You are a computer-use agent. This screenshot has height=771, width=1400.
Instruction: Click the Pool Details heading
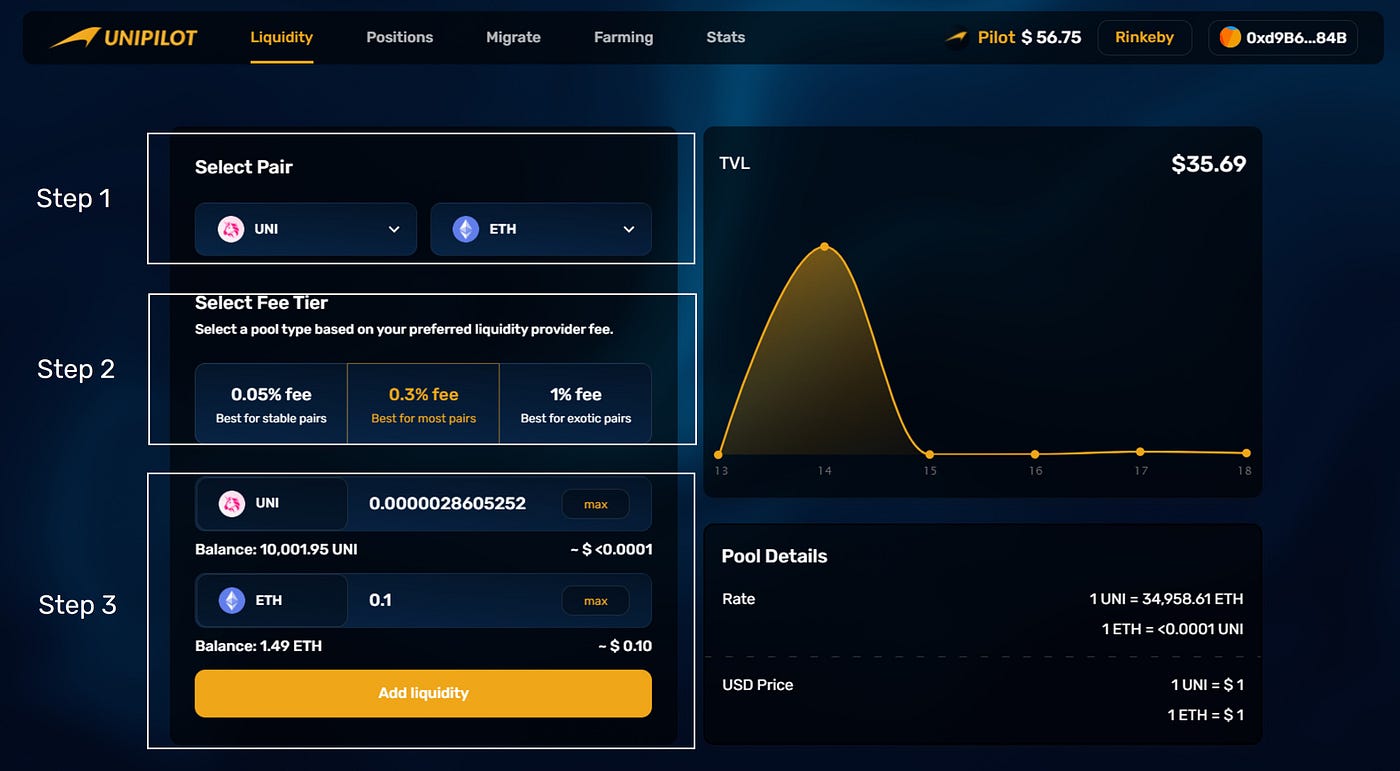(775, 556)
